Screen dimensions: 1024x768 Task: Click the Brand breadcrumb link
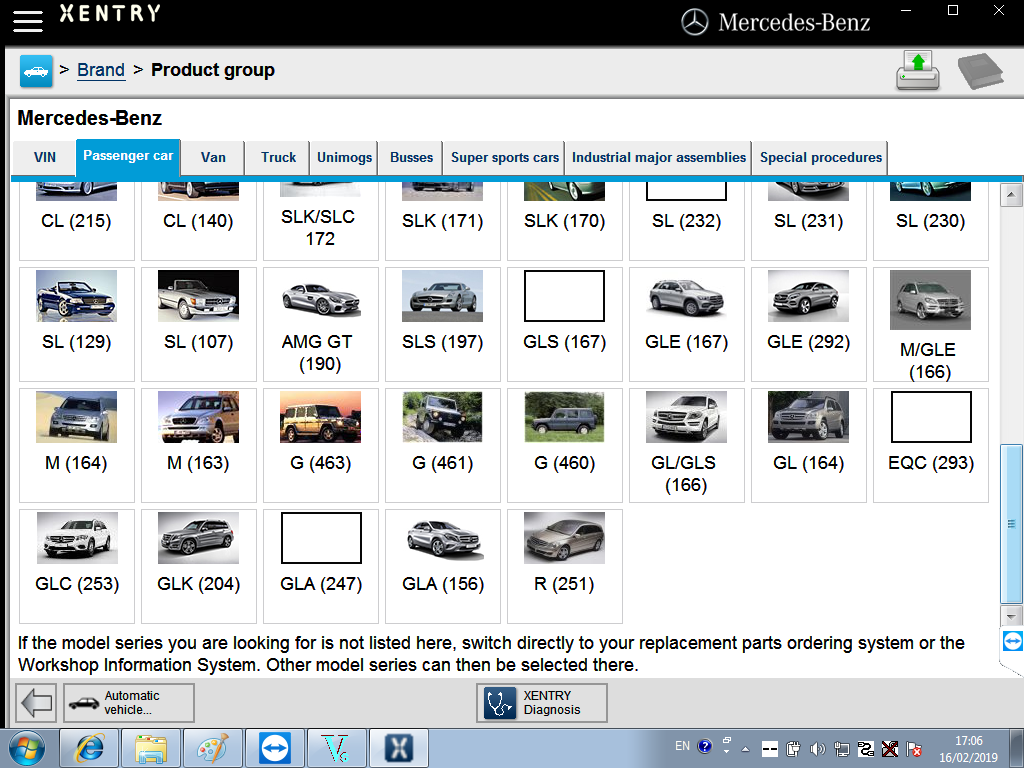click(100, 70)
